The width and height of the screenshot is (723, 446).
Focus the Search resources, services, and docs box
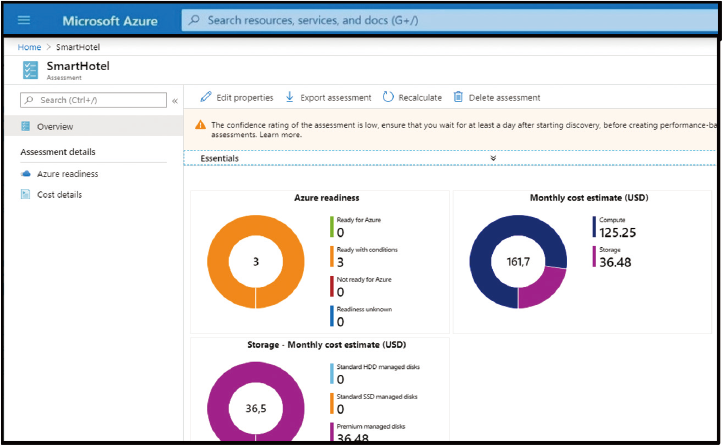(x=450, y=20)
